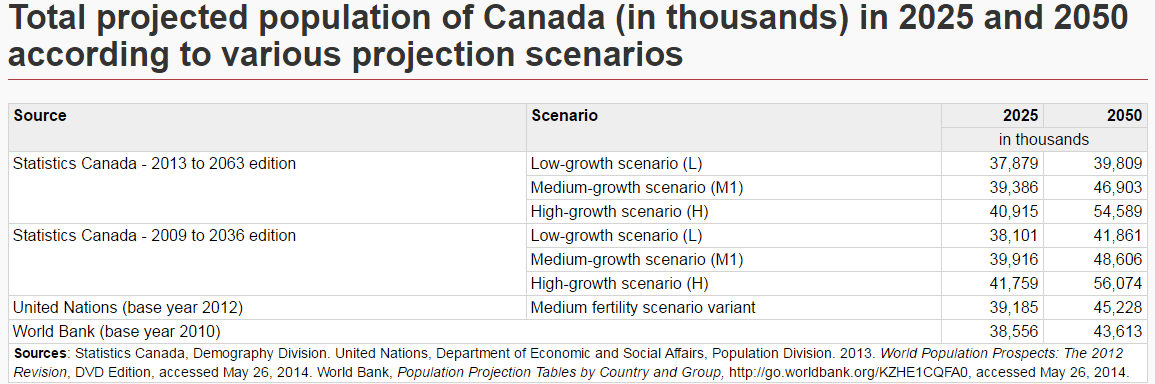Viewport: 1155px width, 384px height.
Task: Click the Scenario column header
Action: click(734, 128)
